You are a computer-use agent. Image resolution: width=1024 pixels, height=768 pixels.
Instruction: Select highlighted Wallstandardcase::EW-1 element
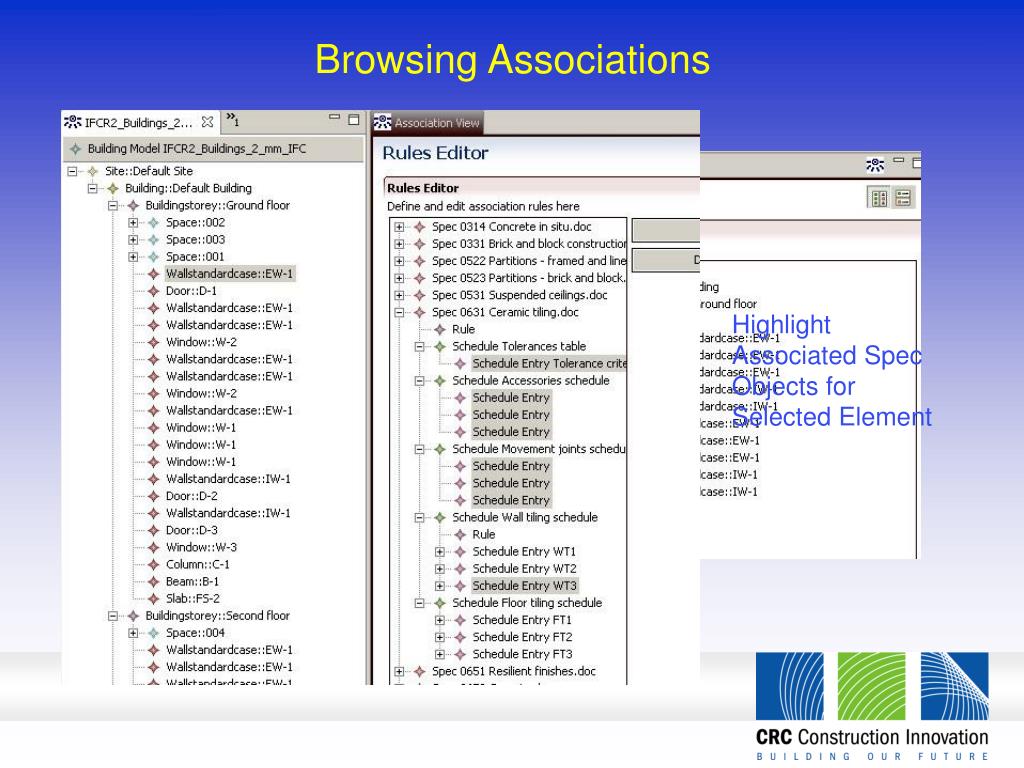coord(229,274)
